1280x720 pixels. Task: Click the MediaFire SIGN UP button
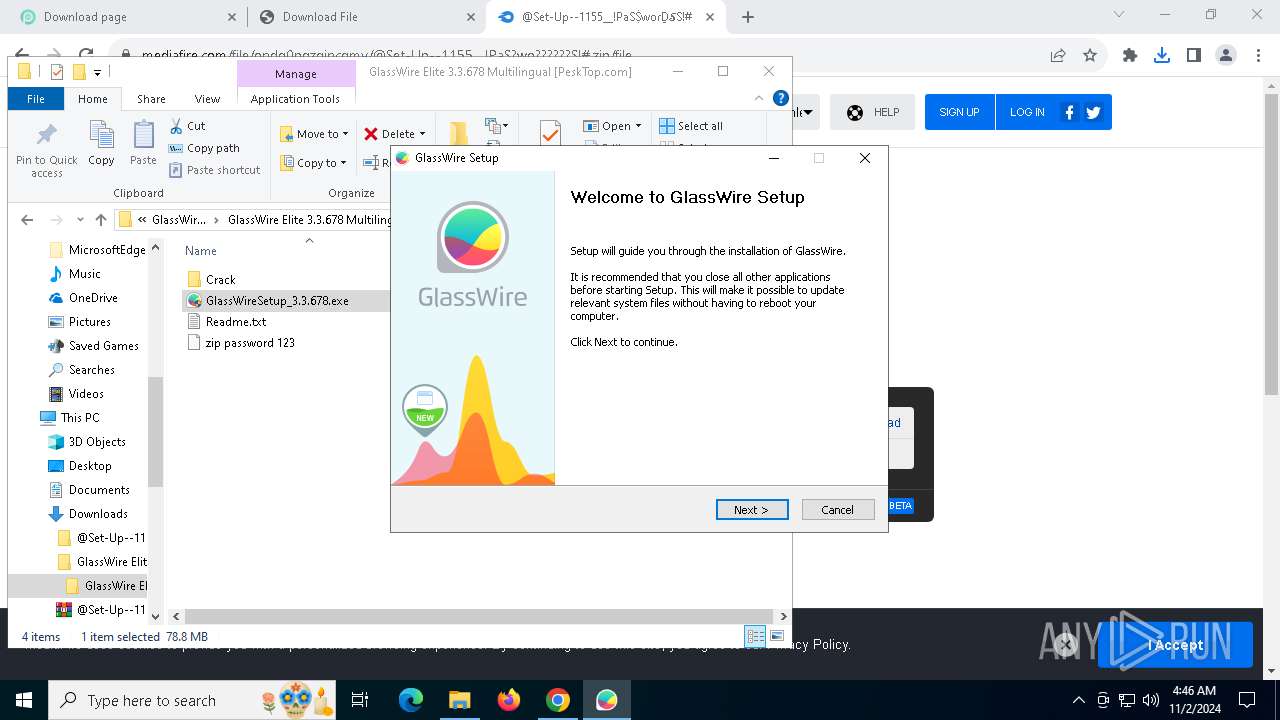(959, 112)
